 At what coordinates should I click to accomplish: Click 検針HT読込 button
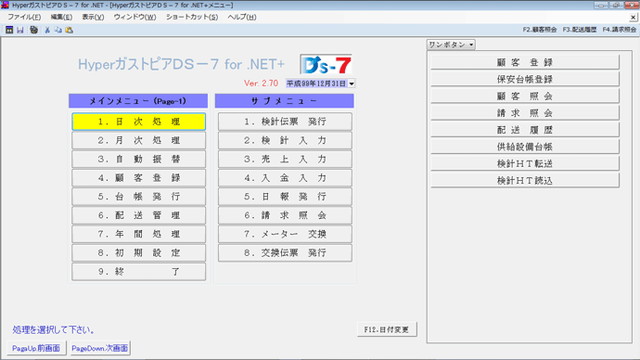click(525, 180)
